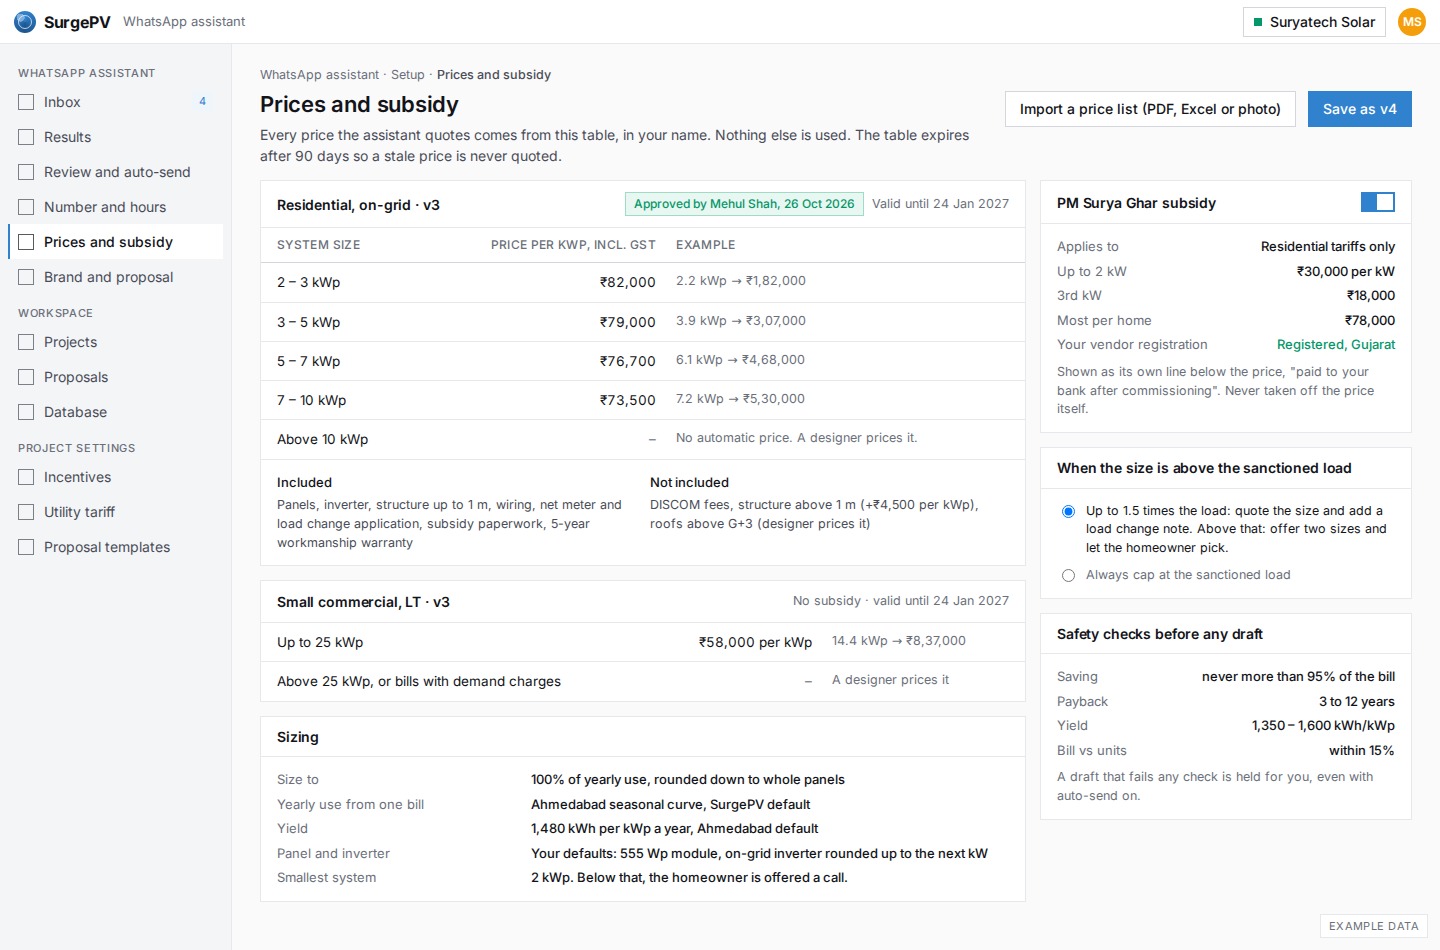Click the ₹73,500 price for 7–10 kWp
The image size is (1440, 950).
pyautogui.click(x=628, y=400)
